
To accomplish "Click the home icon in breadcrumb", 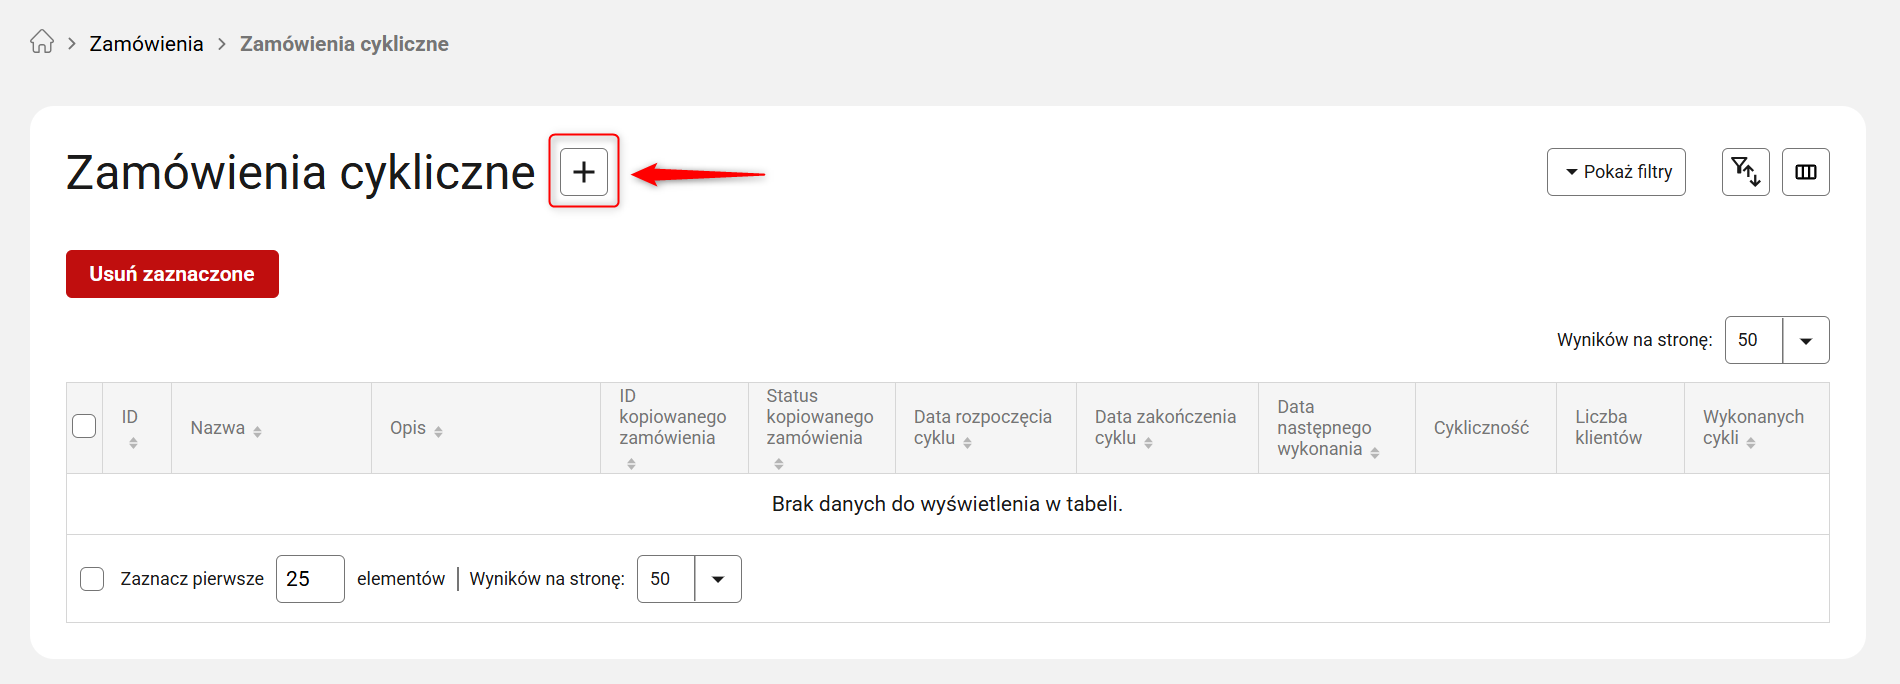I will 41,42.
